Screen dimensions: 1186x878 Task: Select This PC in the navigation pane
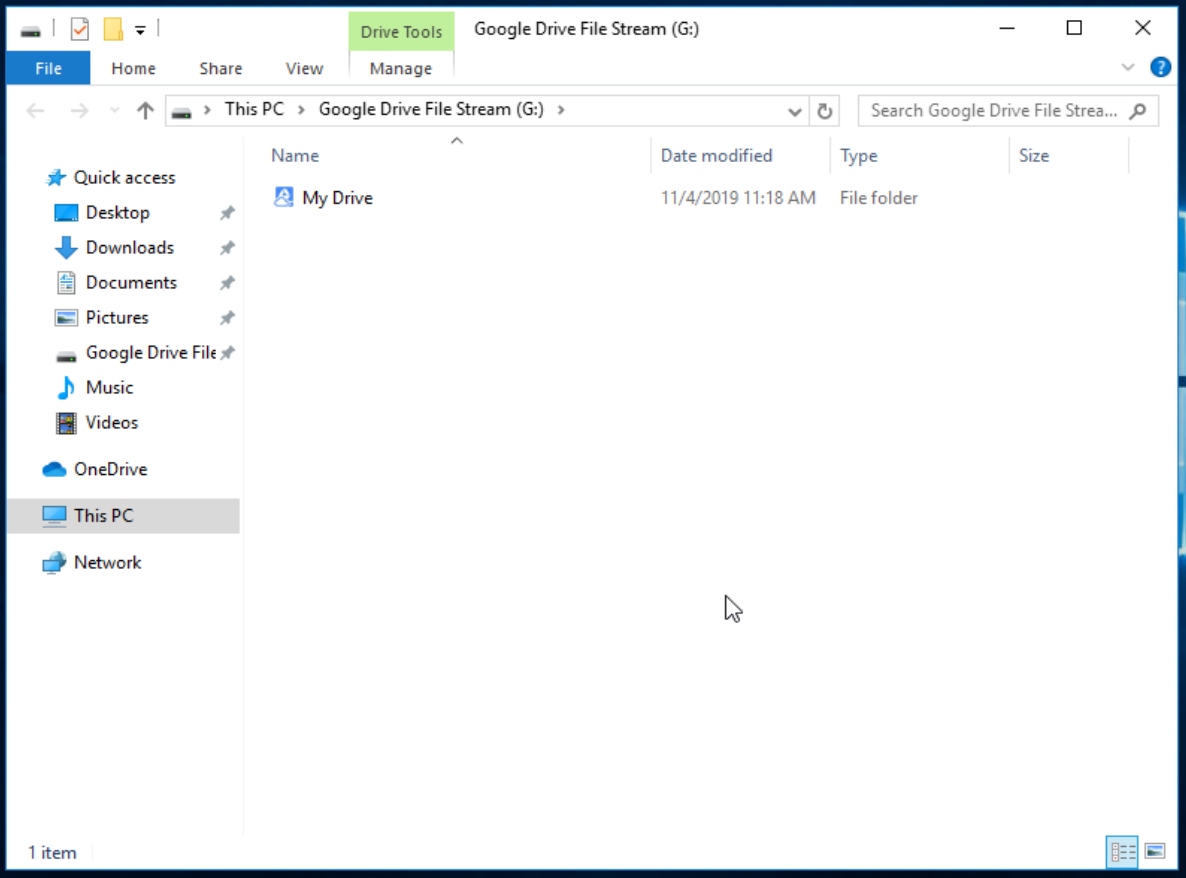coord(104,516)
